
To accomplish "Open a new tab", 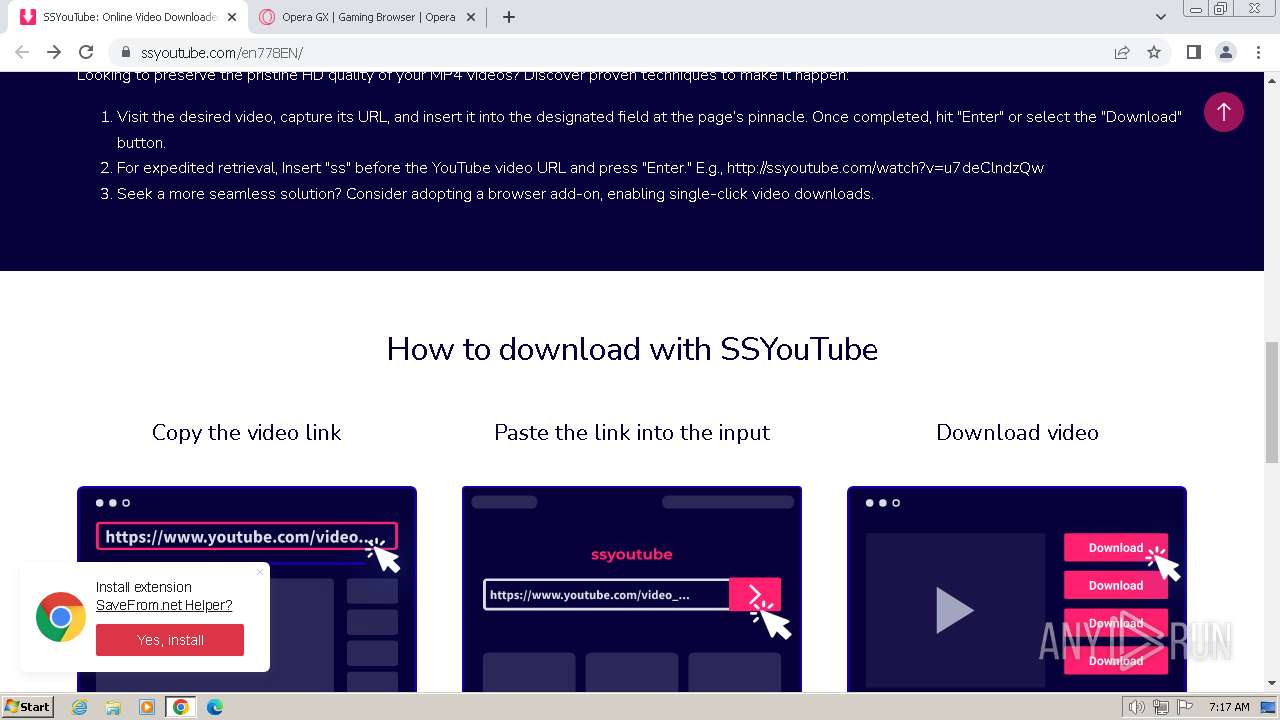I will (508, 17).
